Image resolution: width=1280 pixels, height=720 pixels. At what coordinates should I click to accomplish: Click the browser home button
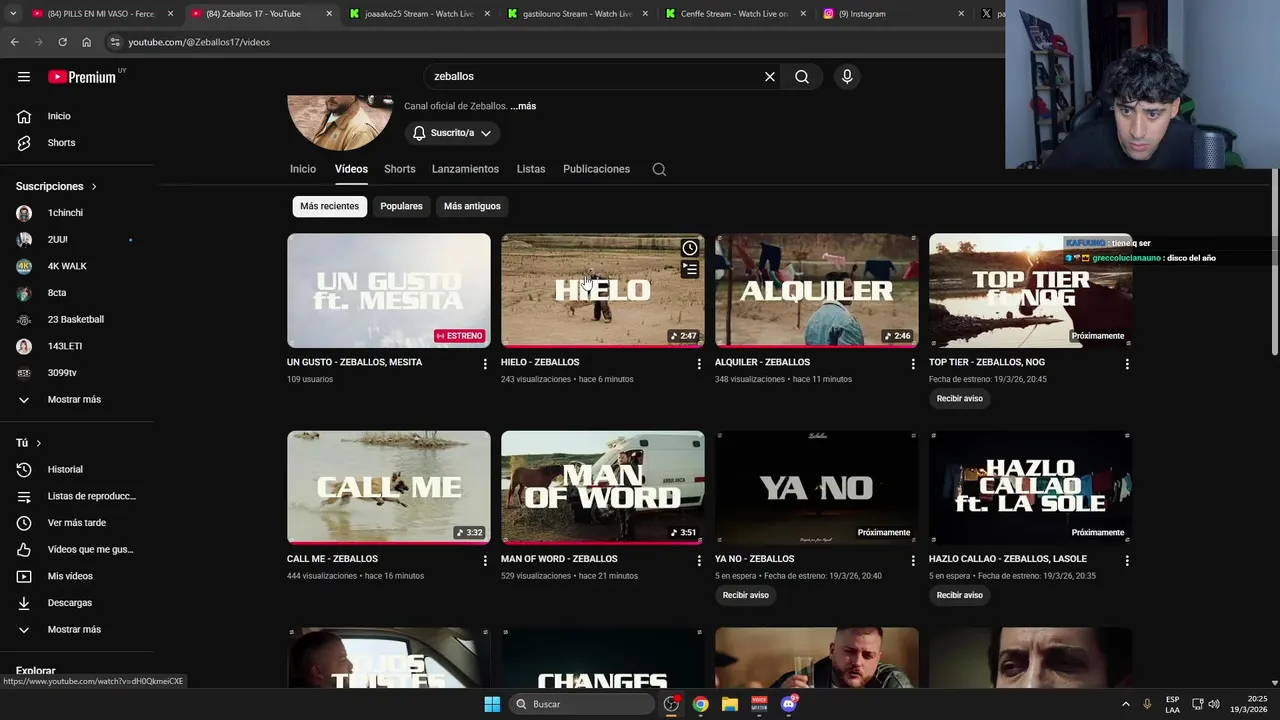coord(86,42)
